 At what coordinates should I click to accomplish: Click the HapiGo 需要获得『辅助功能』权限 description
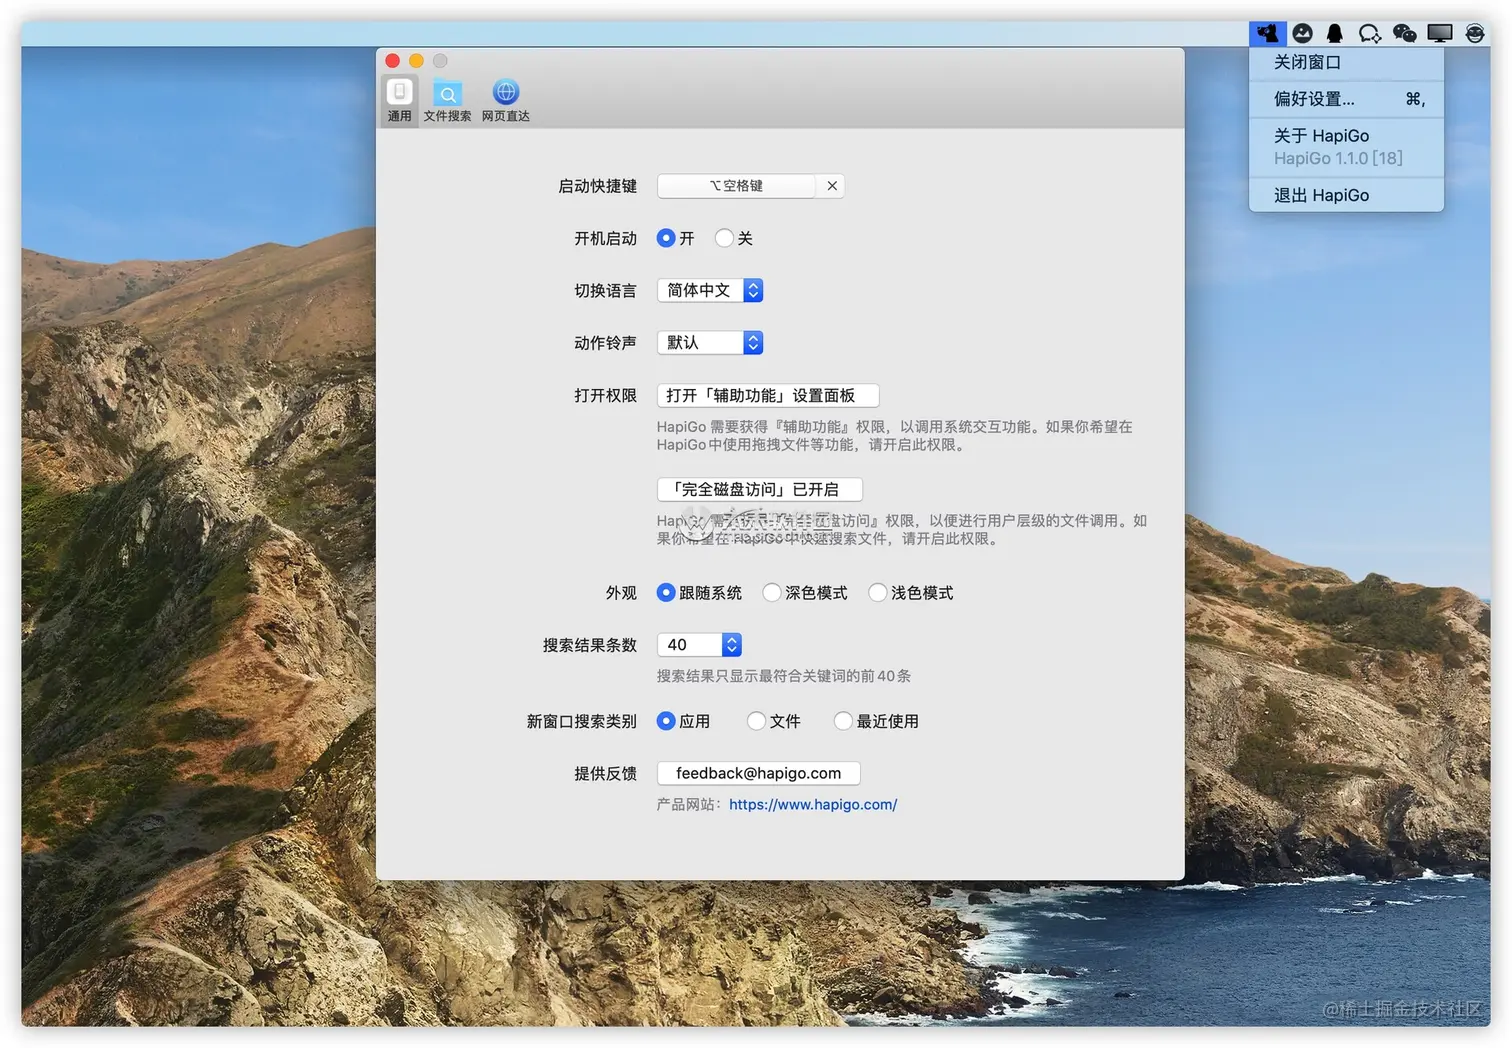point(895,436)
